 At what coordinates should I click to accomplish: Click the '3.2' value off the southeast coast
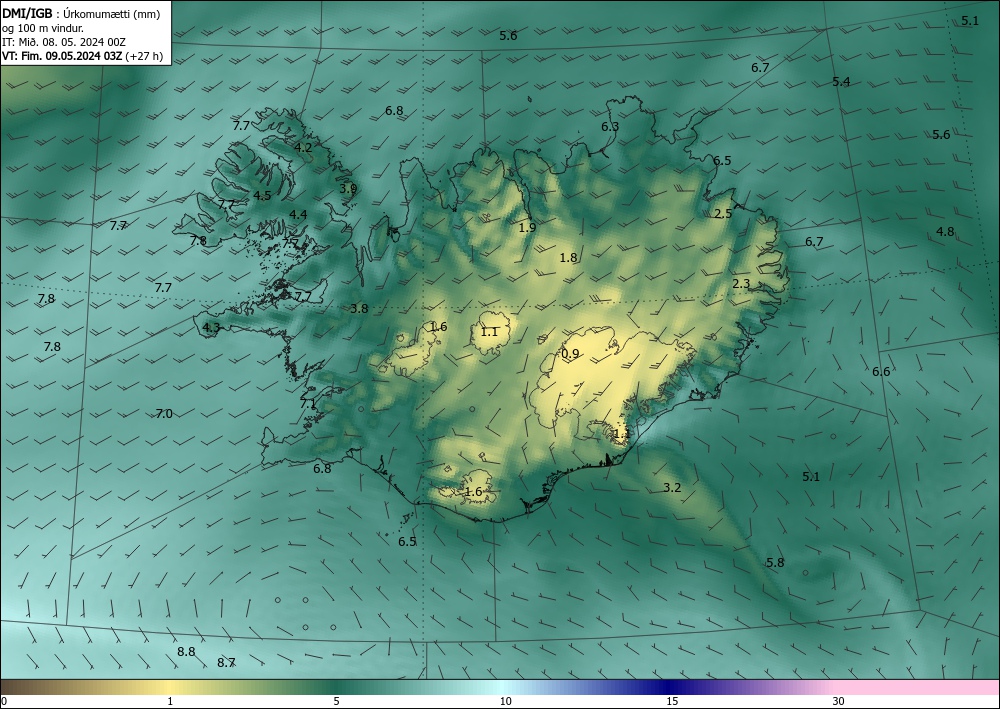[672, 488]
